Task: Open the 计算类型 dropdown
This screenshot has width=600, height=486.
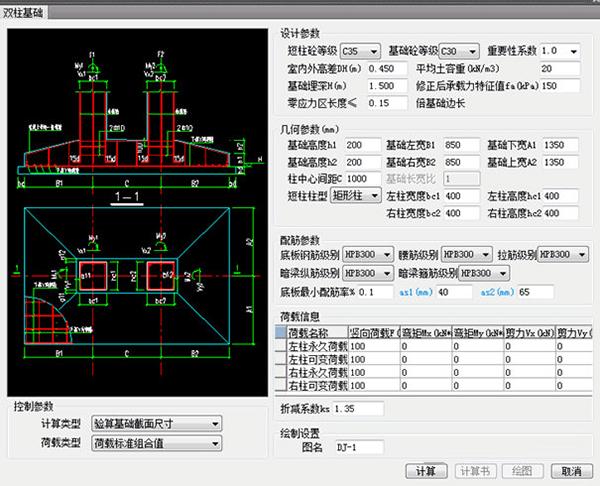Action: point(157,424)
